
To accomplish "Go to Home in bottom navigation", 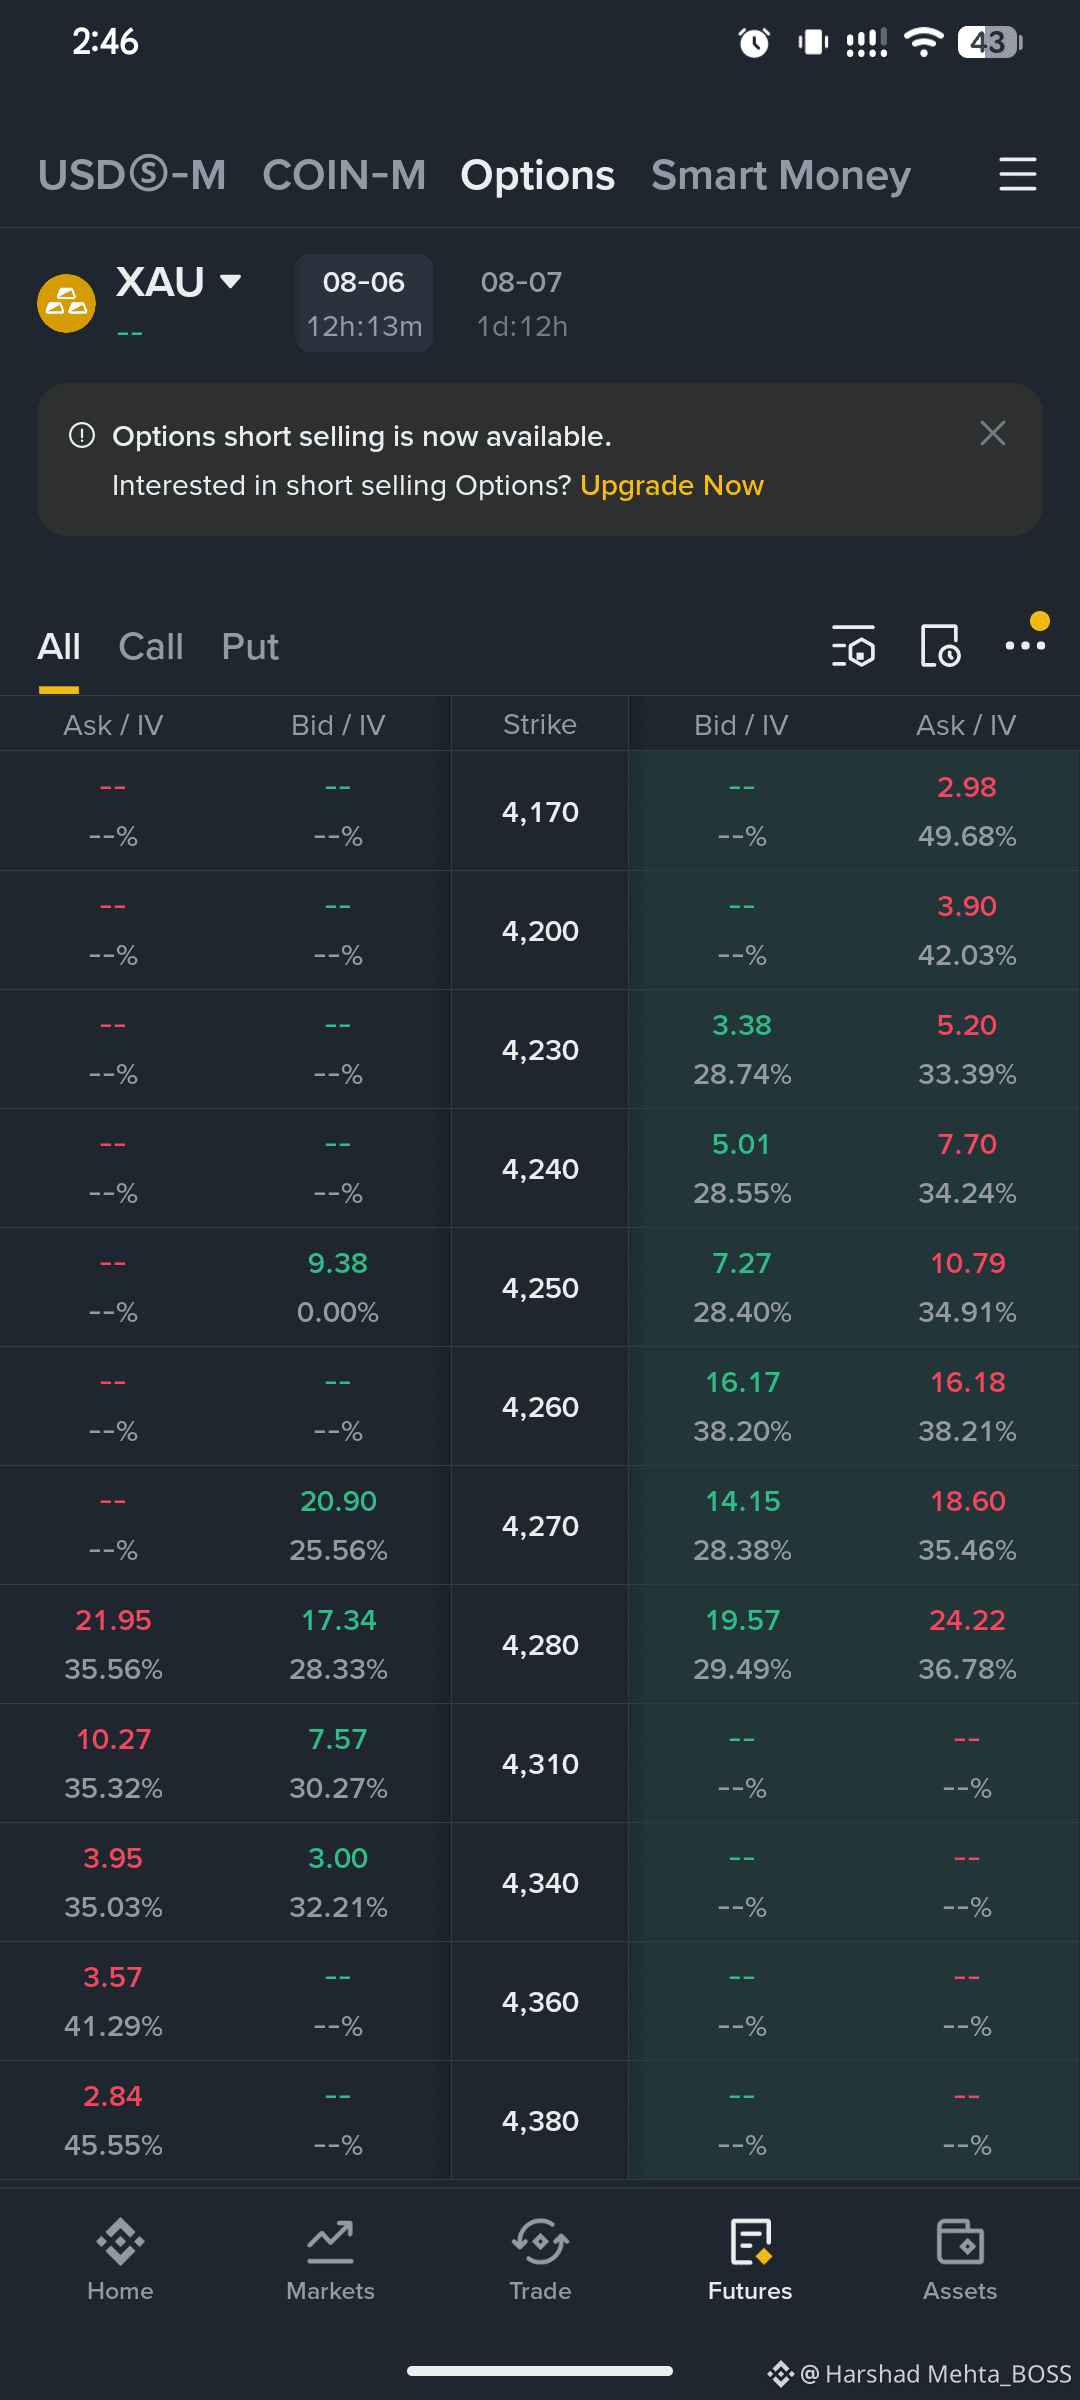I will click(120, 2260).
